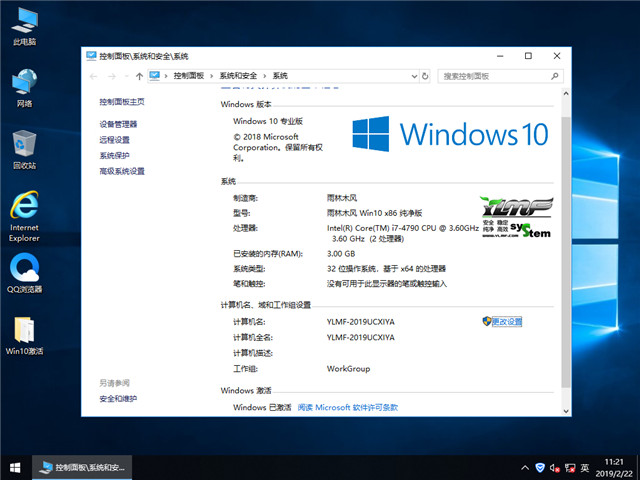
Task: Click the vertical scrollbar thumb
Action: (x=566, y=252)
